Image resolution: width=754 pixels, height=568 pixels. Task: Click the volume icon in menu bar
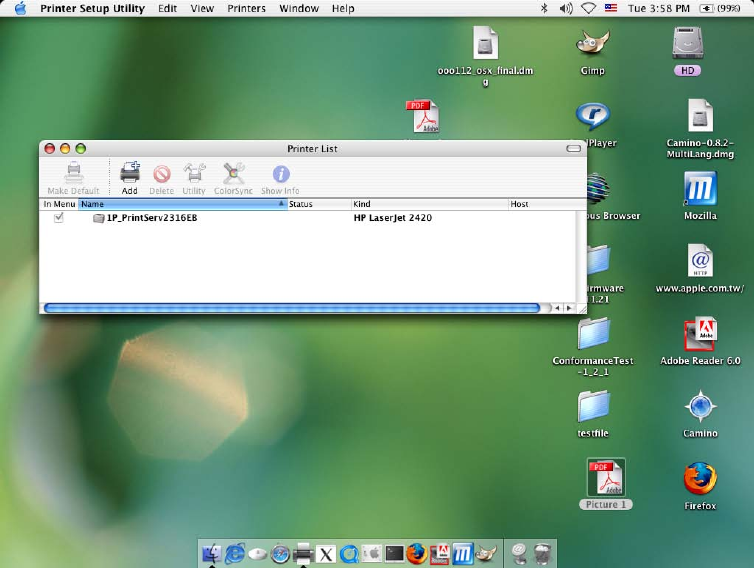pos(566,8)
